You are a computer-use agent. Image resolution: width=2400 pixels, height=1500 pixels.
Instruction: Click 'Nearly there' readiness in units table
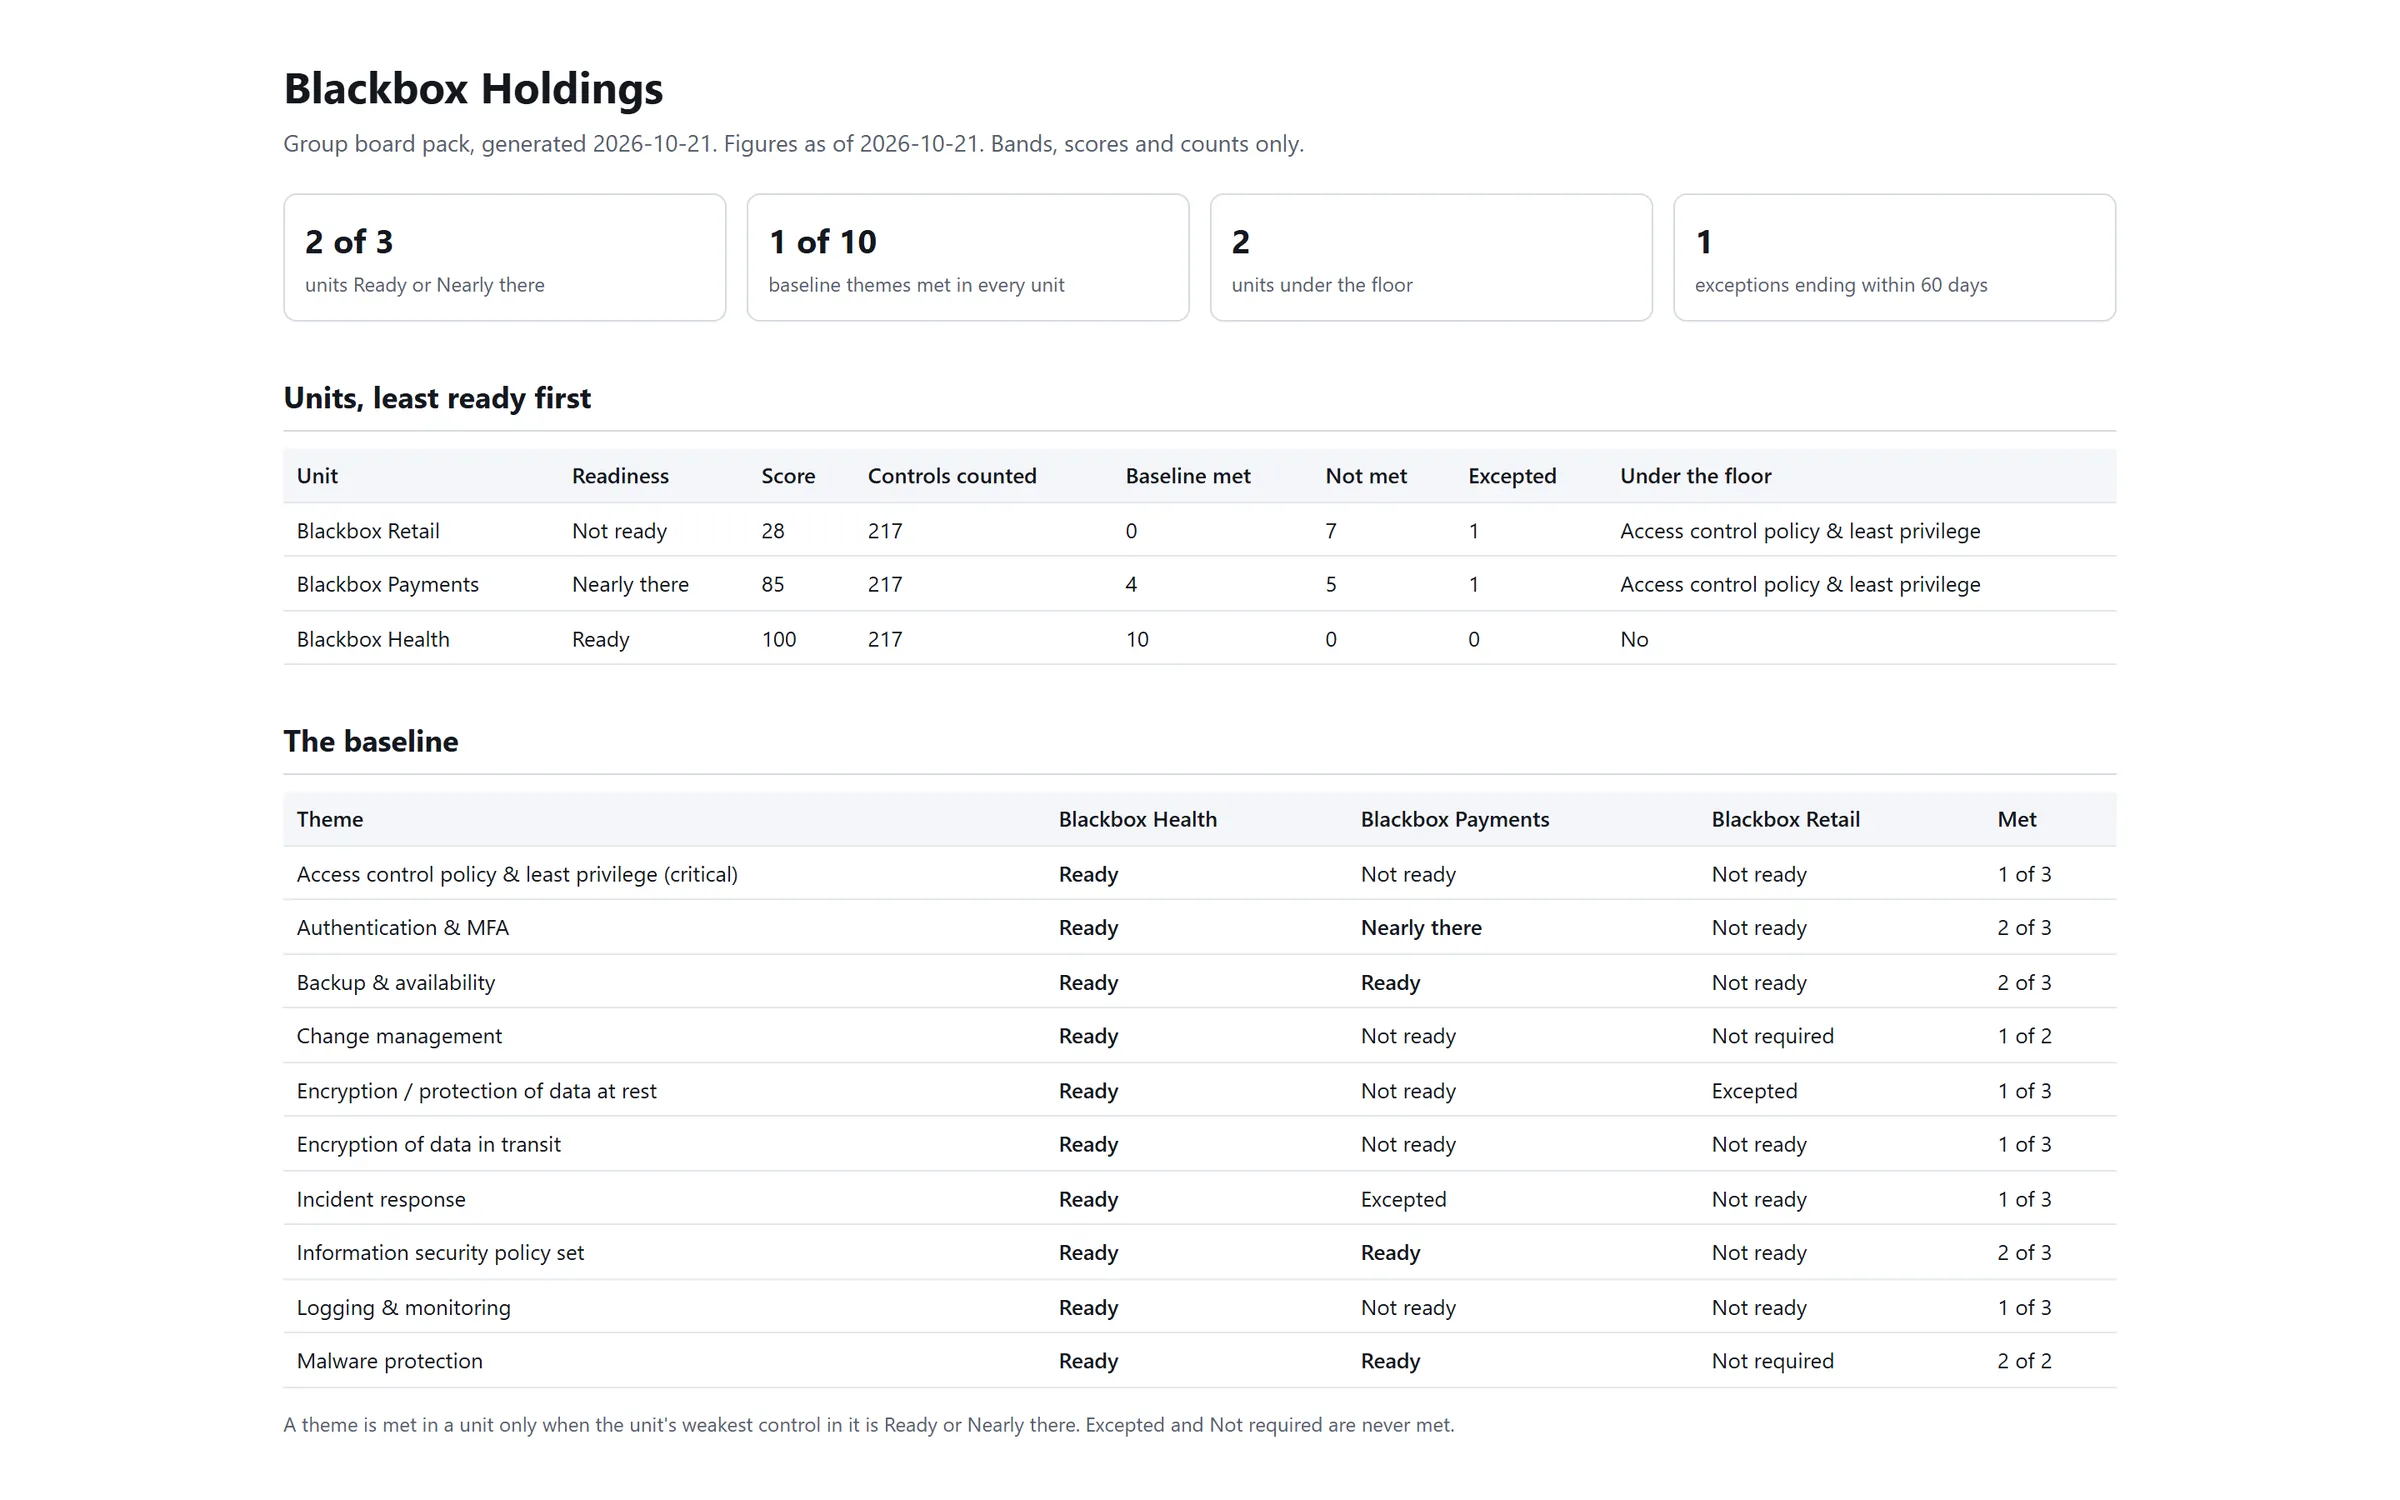coord(630,584)
